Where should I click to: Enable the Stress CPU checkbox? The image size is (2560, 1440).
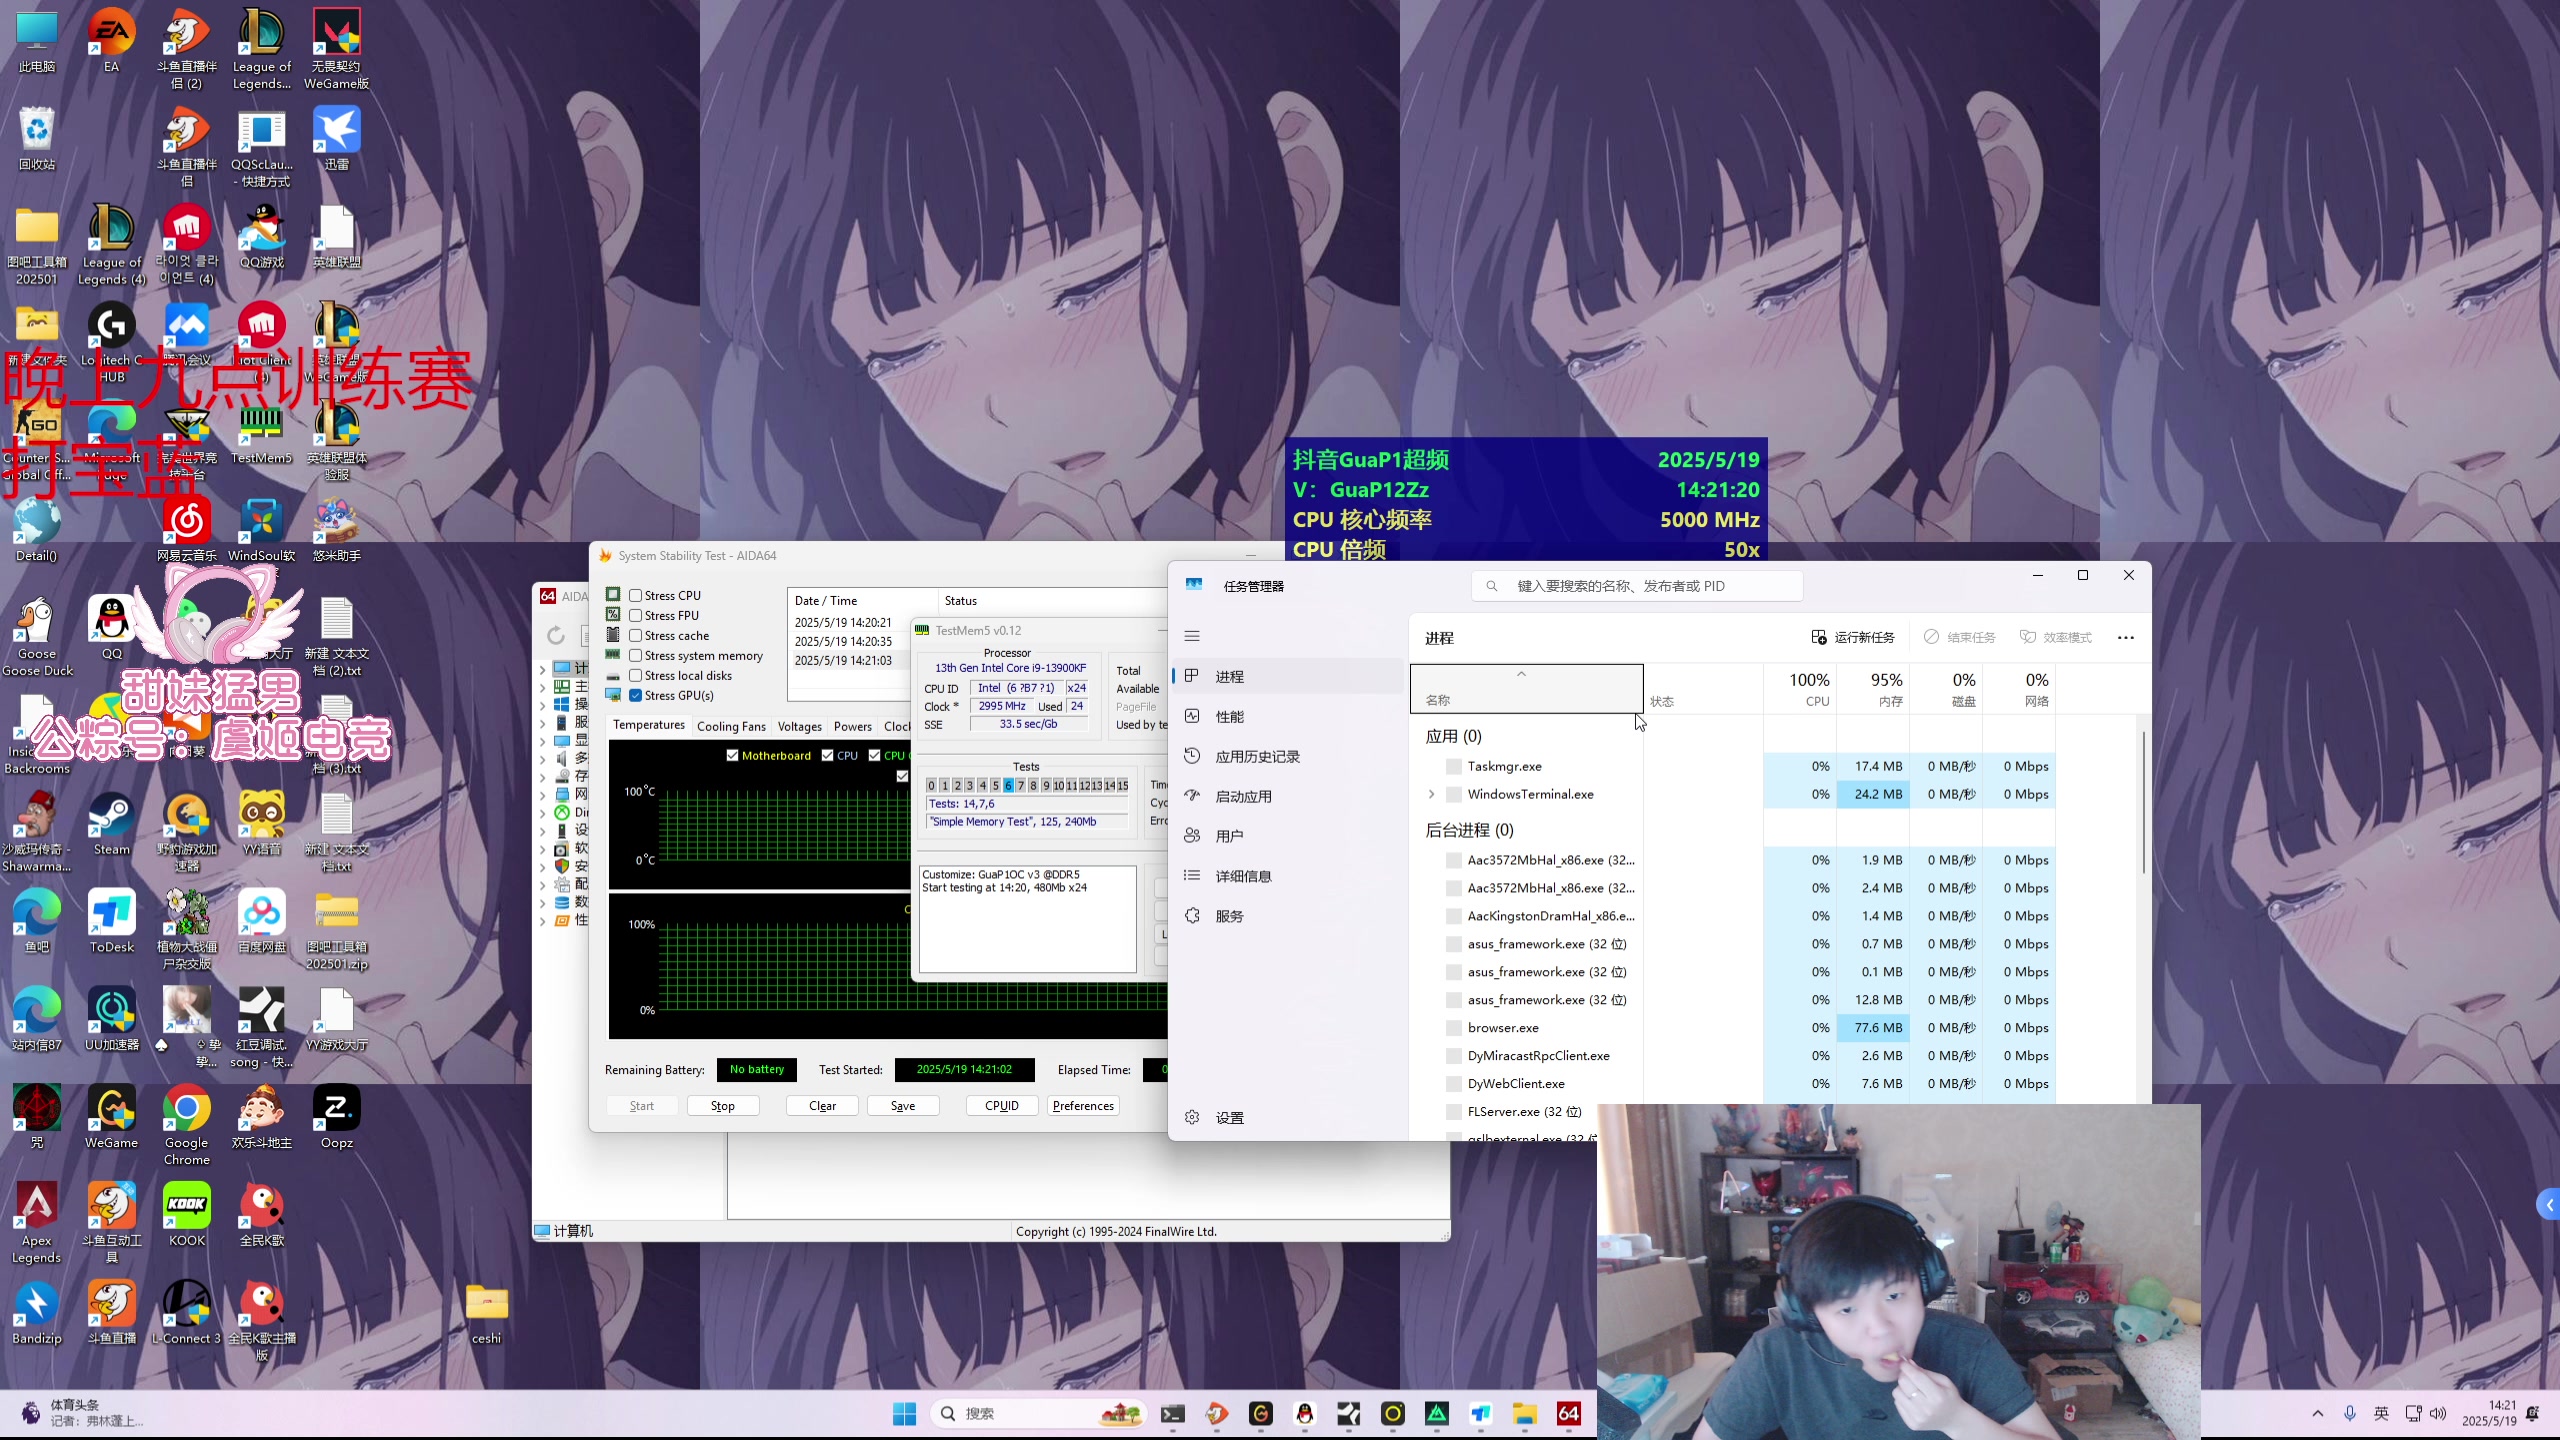tap(635, 595)
